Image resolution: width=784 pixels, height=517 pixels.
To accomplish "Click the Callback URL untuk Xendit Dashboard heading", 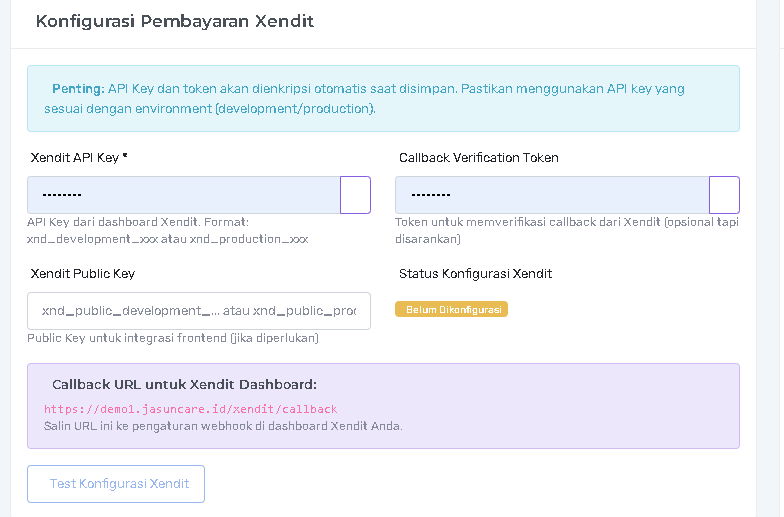I will [x=184, y=384].
